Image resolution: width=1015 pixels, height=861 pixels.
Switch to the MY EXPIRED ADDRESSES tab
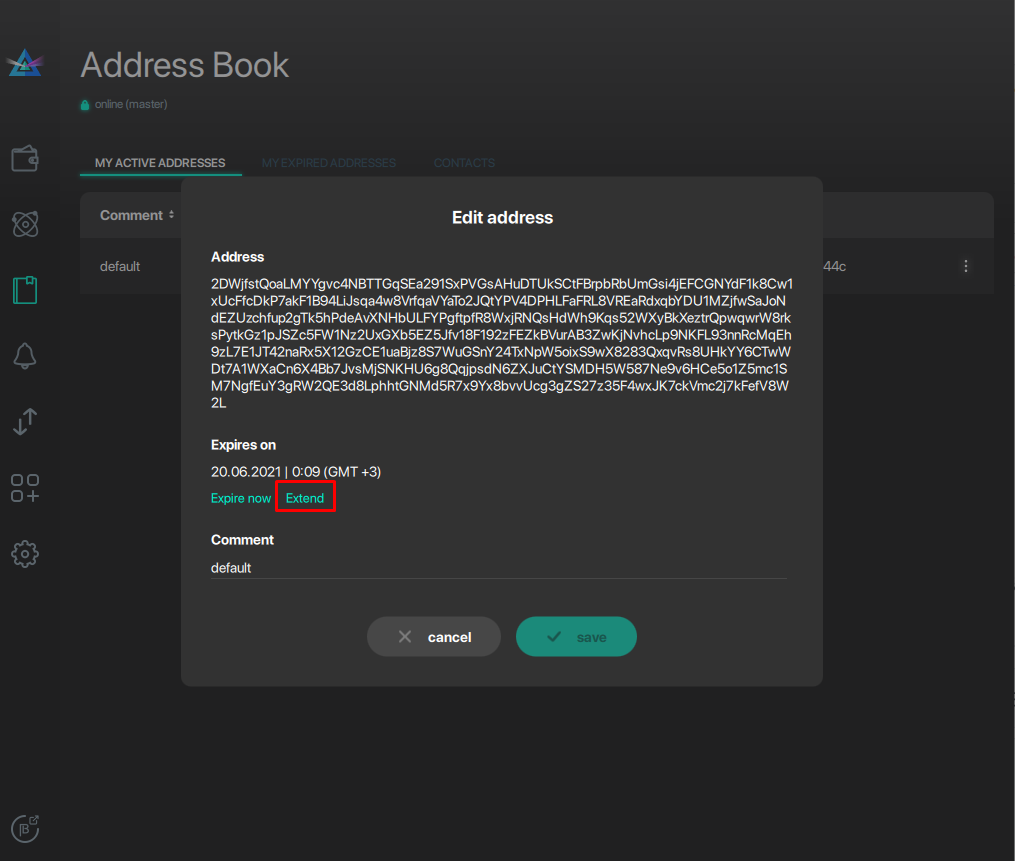329,162
